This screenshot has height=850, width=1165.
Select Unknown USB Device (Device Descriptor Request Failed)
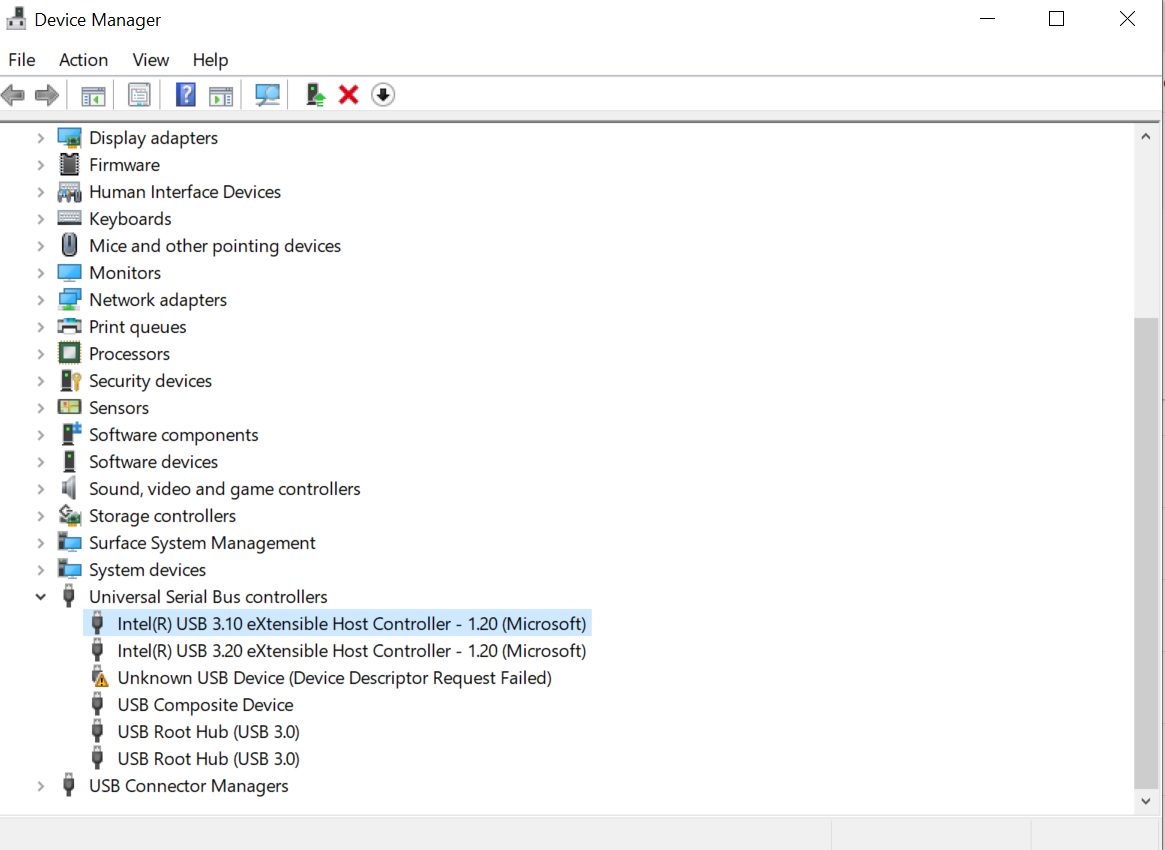(334, 678)
